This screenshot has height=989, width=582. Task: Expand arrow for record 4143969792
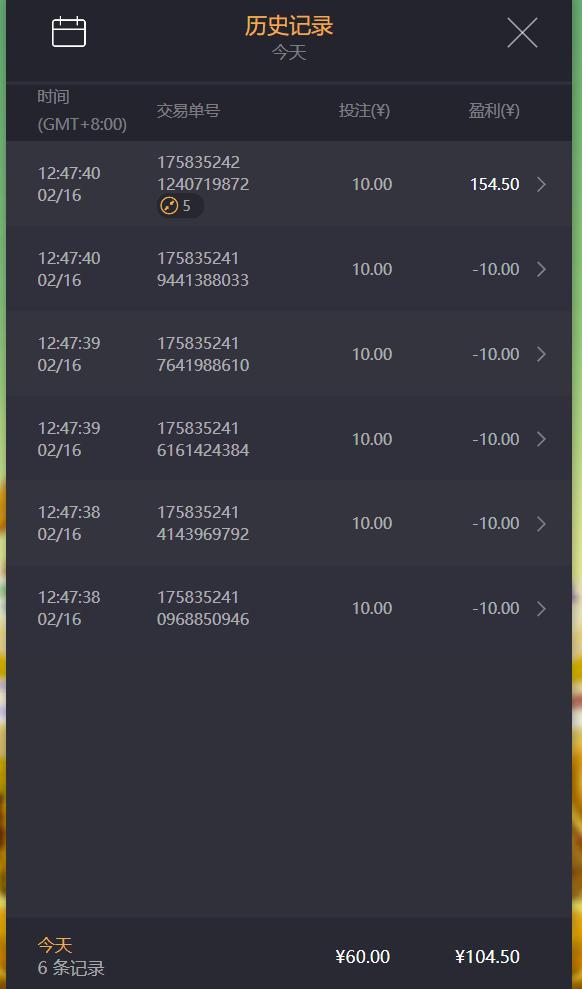[541, 524]
